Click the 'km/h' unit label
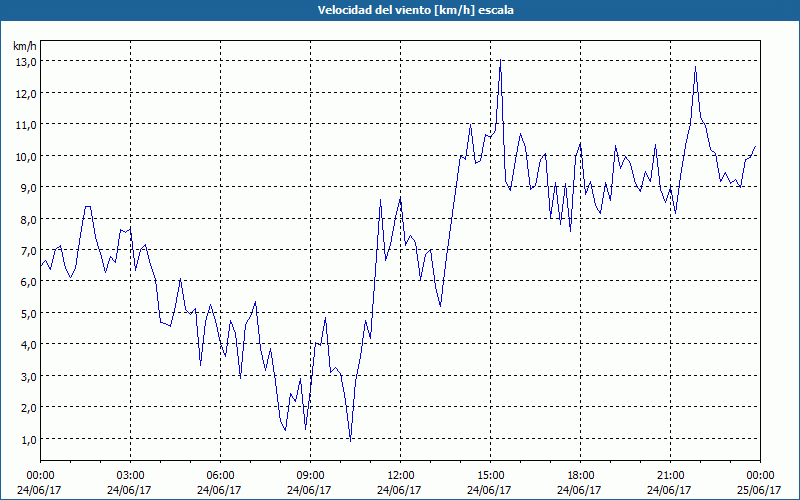800x500 pixels. pyautogui.click(x=25, y=46)
